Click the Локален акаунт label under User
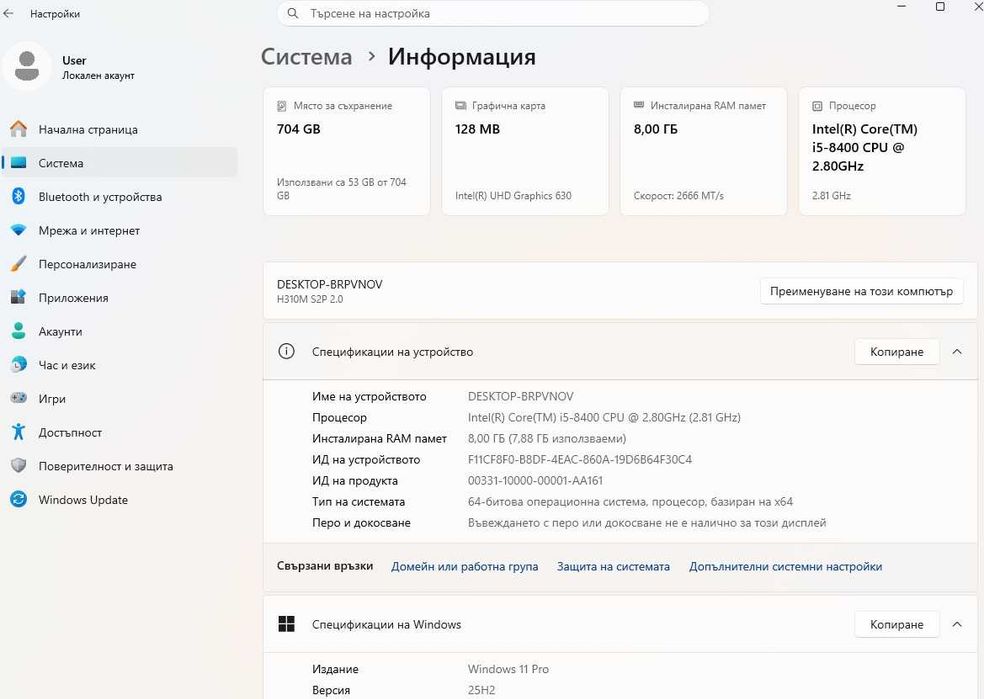984x699 pixels. [99, 75]
